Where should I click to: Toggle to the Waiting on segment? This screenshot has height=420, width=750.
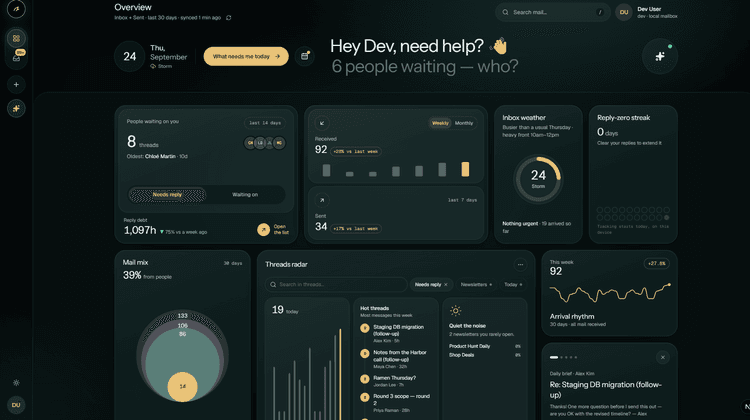(245, 195)
